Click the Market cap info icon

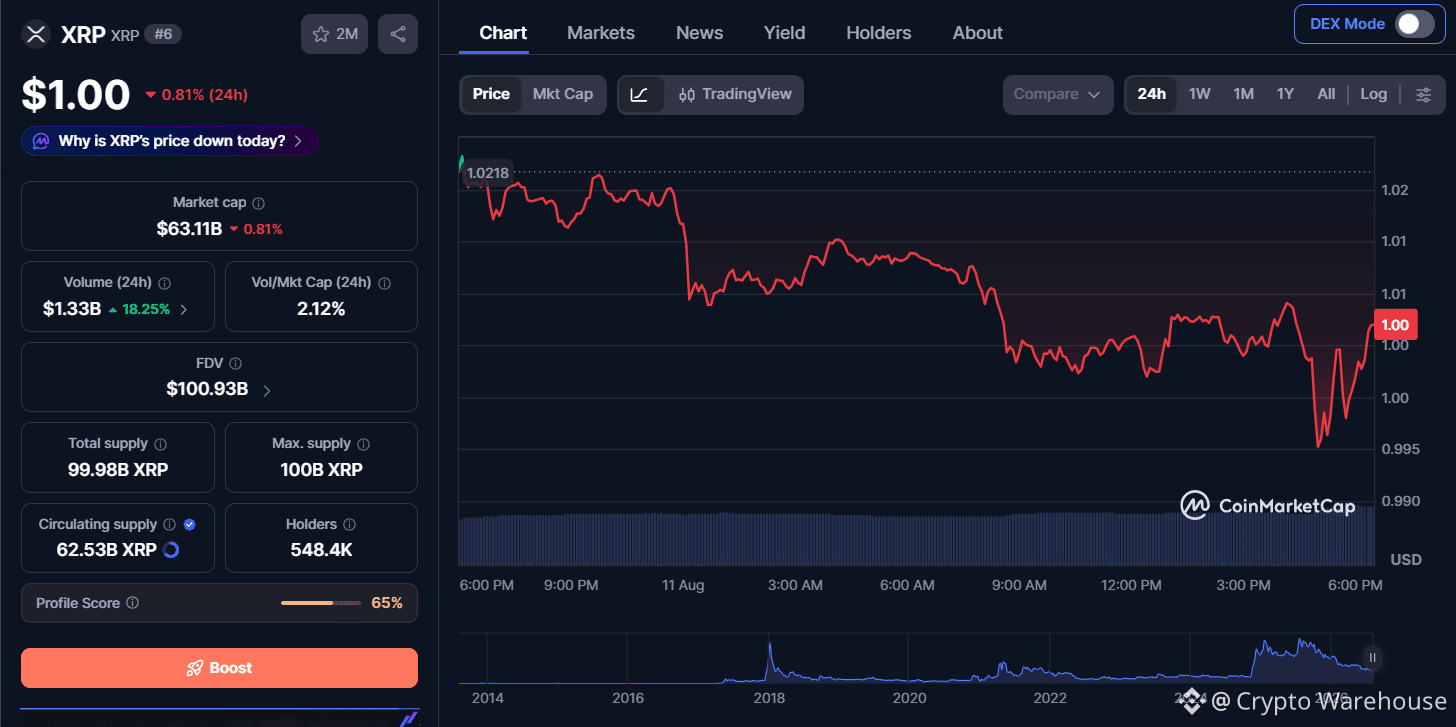tap(258, 203)
